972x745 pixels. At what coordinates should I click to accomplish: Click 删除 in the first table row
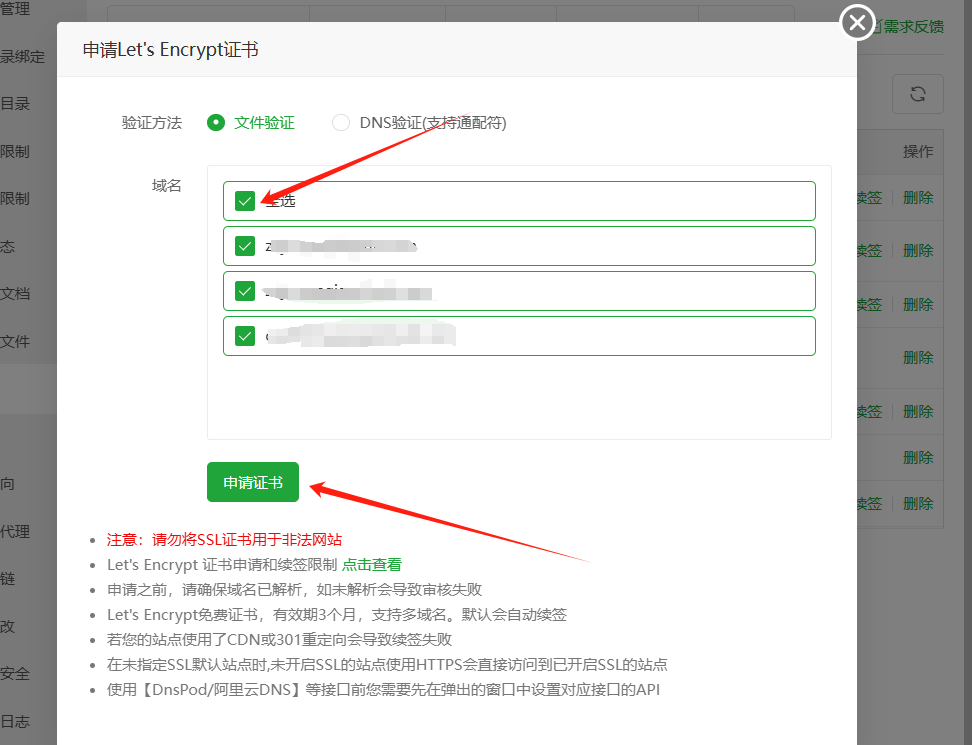pyautogui.click(x=918, y=198)
